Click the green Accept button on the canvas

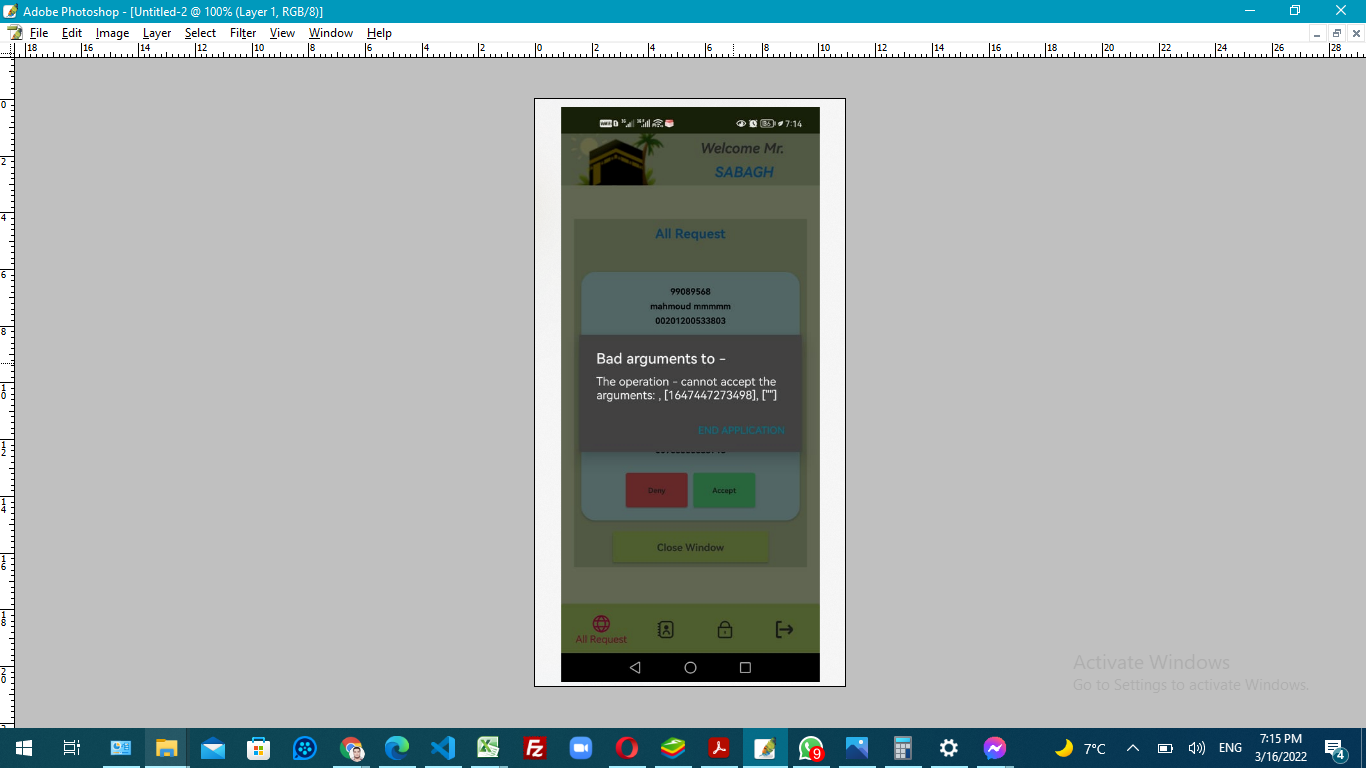click(x=724, y=490)
